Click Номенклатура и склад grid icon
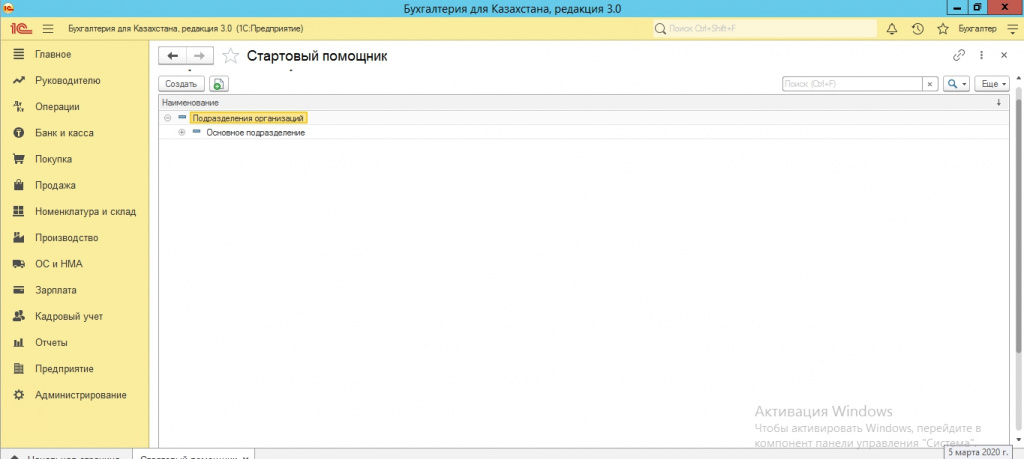 coord(19,212)
